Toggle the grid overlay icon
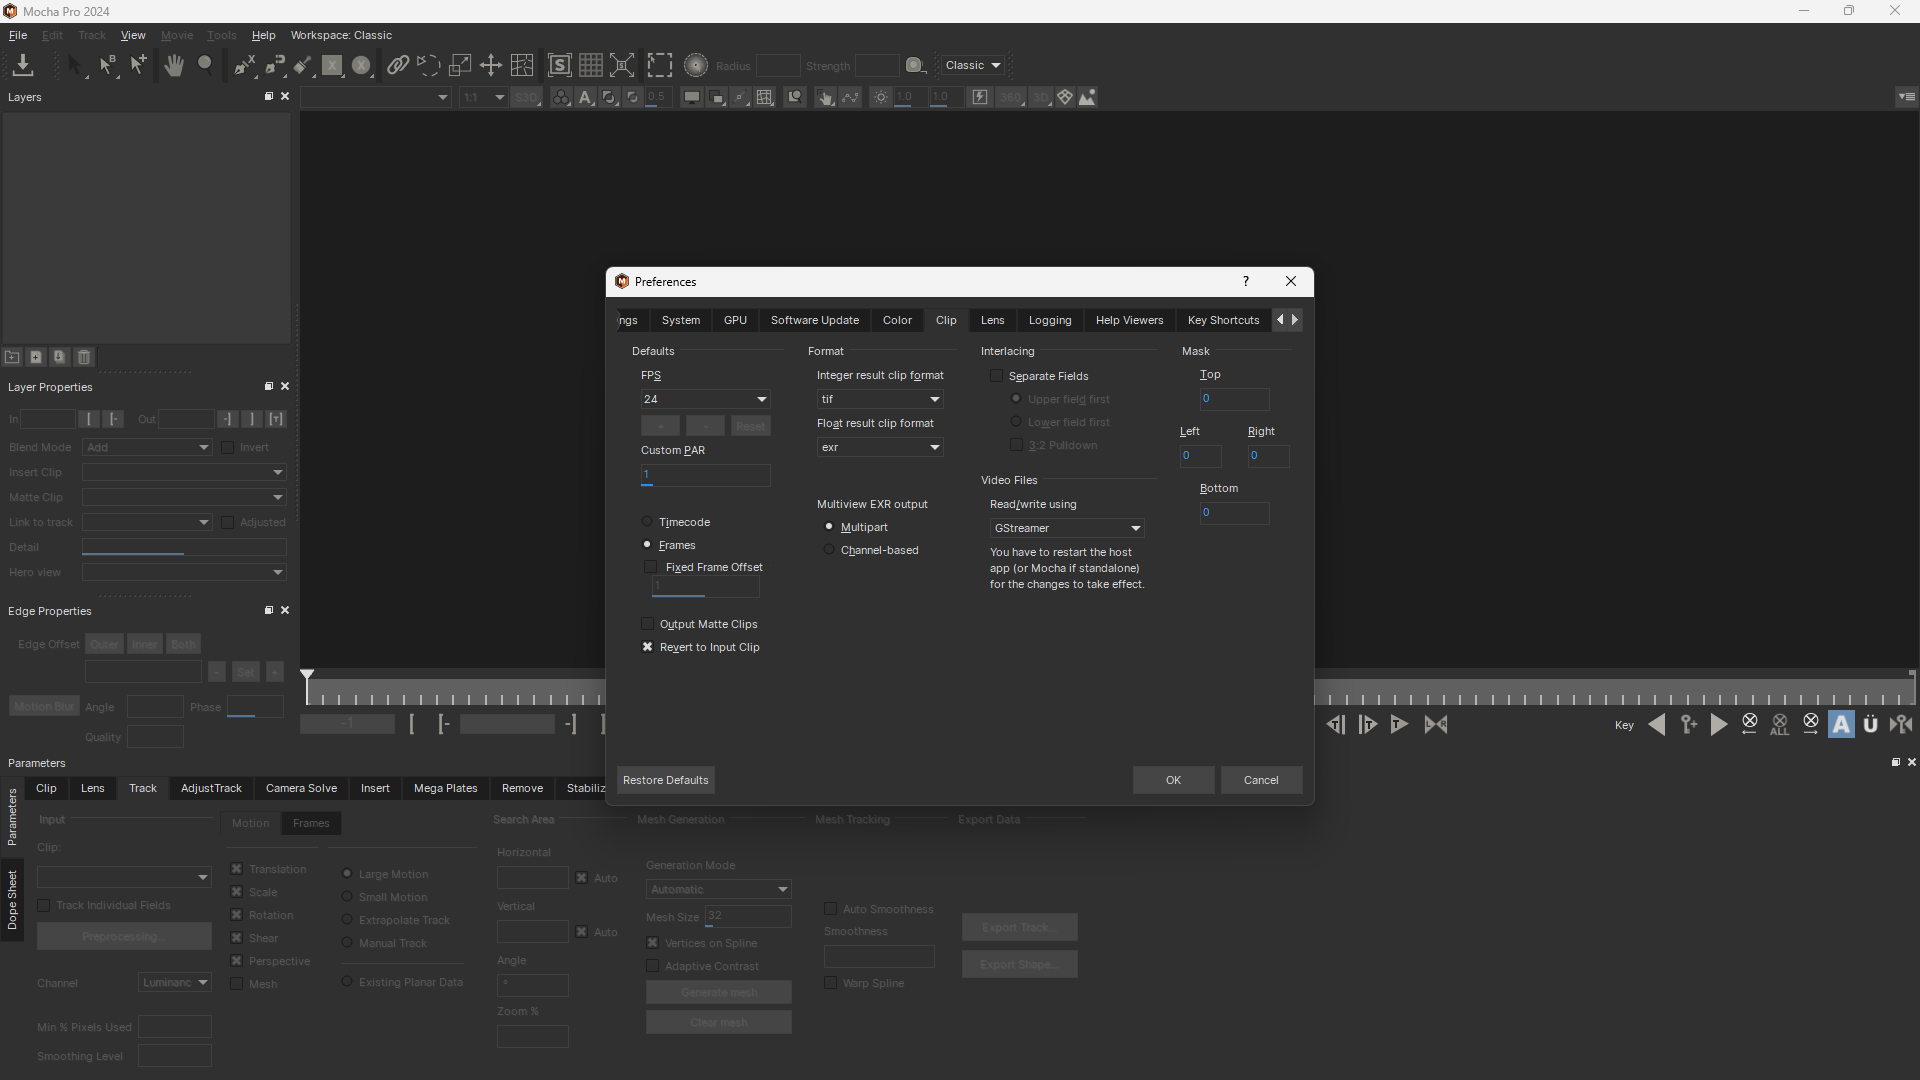The height and width of the screenshot is (1080, 1920). coord(591,66)
